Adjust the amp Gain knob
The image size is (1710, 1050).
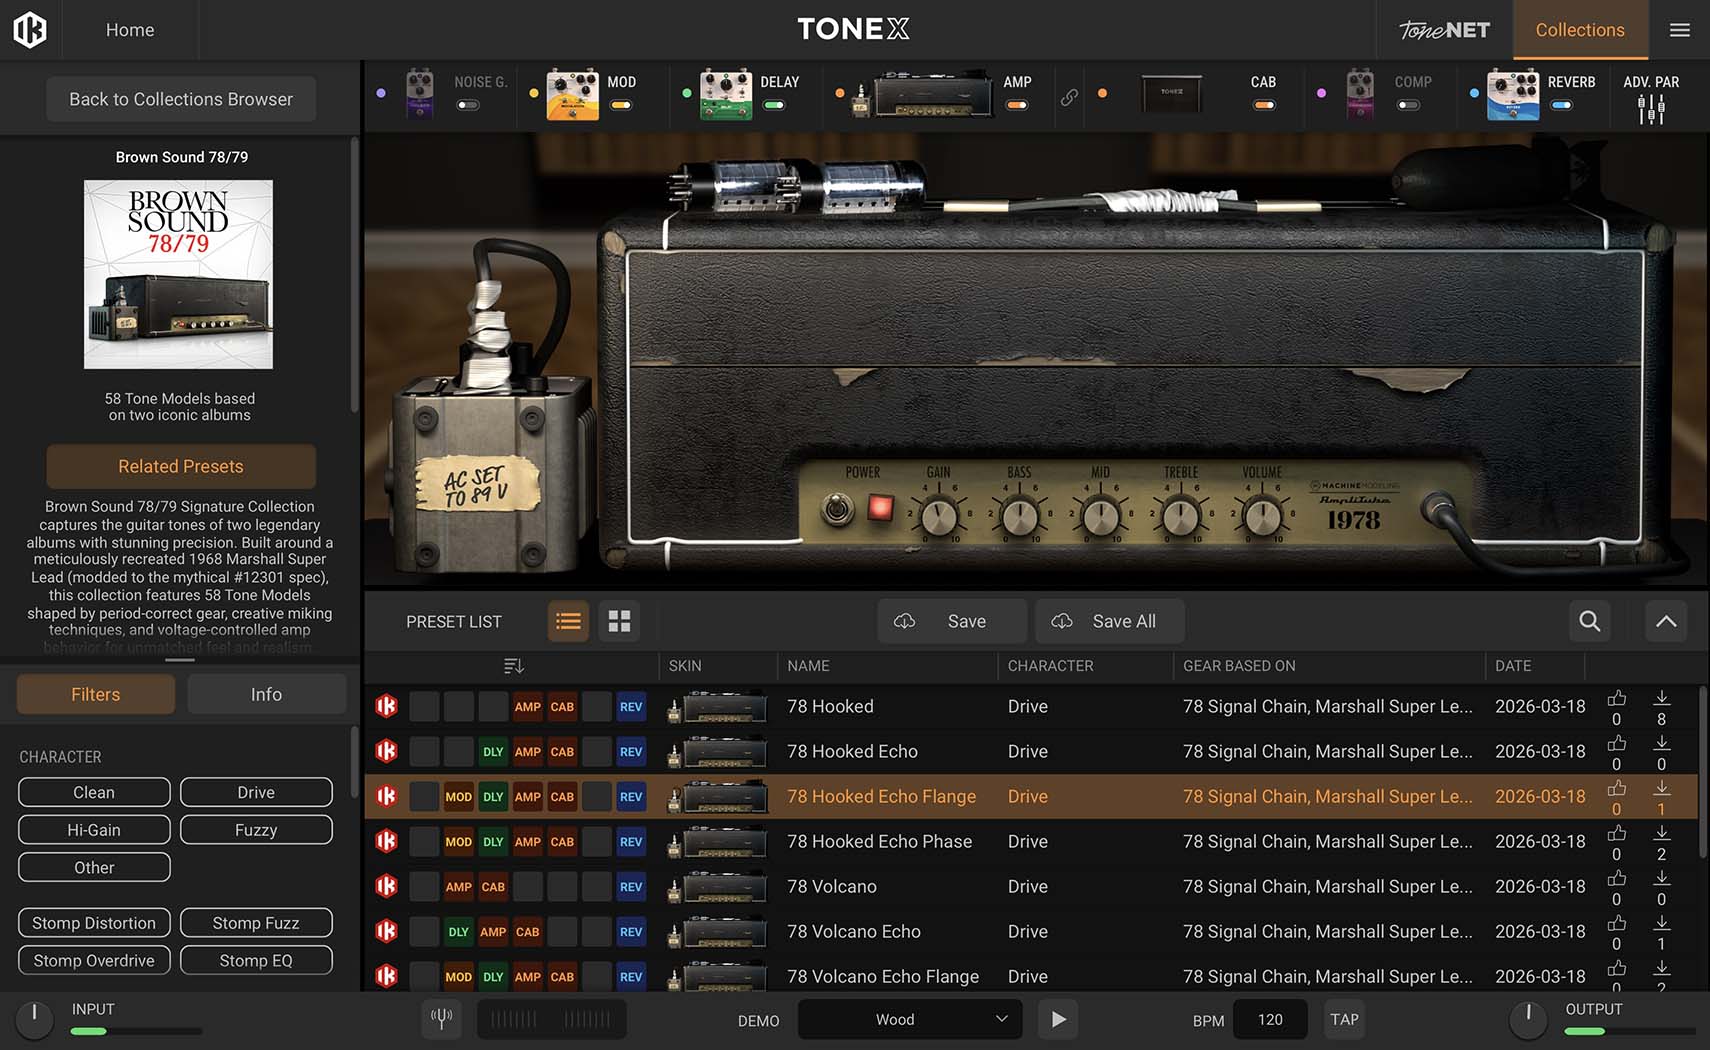pyautogui.click(x=938, y=517)
